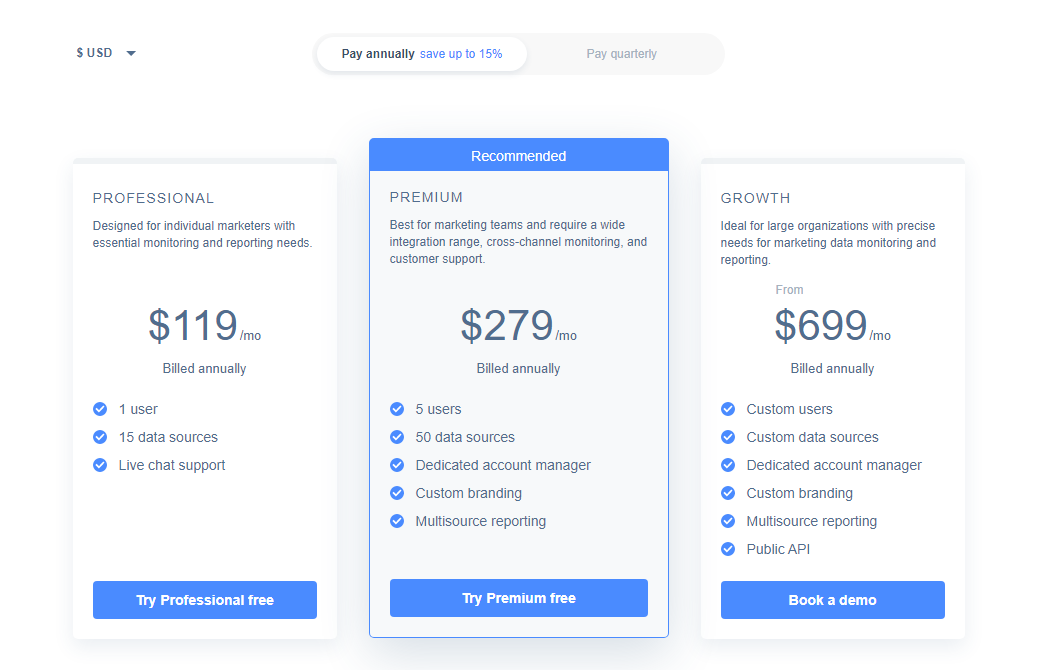
Task: Click Premium's Dedicated account manager checkmark
Action: (x=397, y=465)
